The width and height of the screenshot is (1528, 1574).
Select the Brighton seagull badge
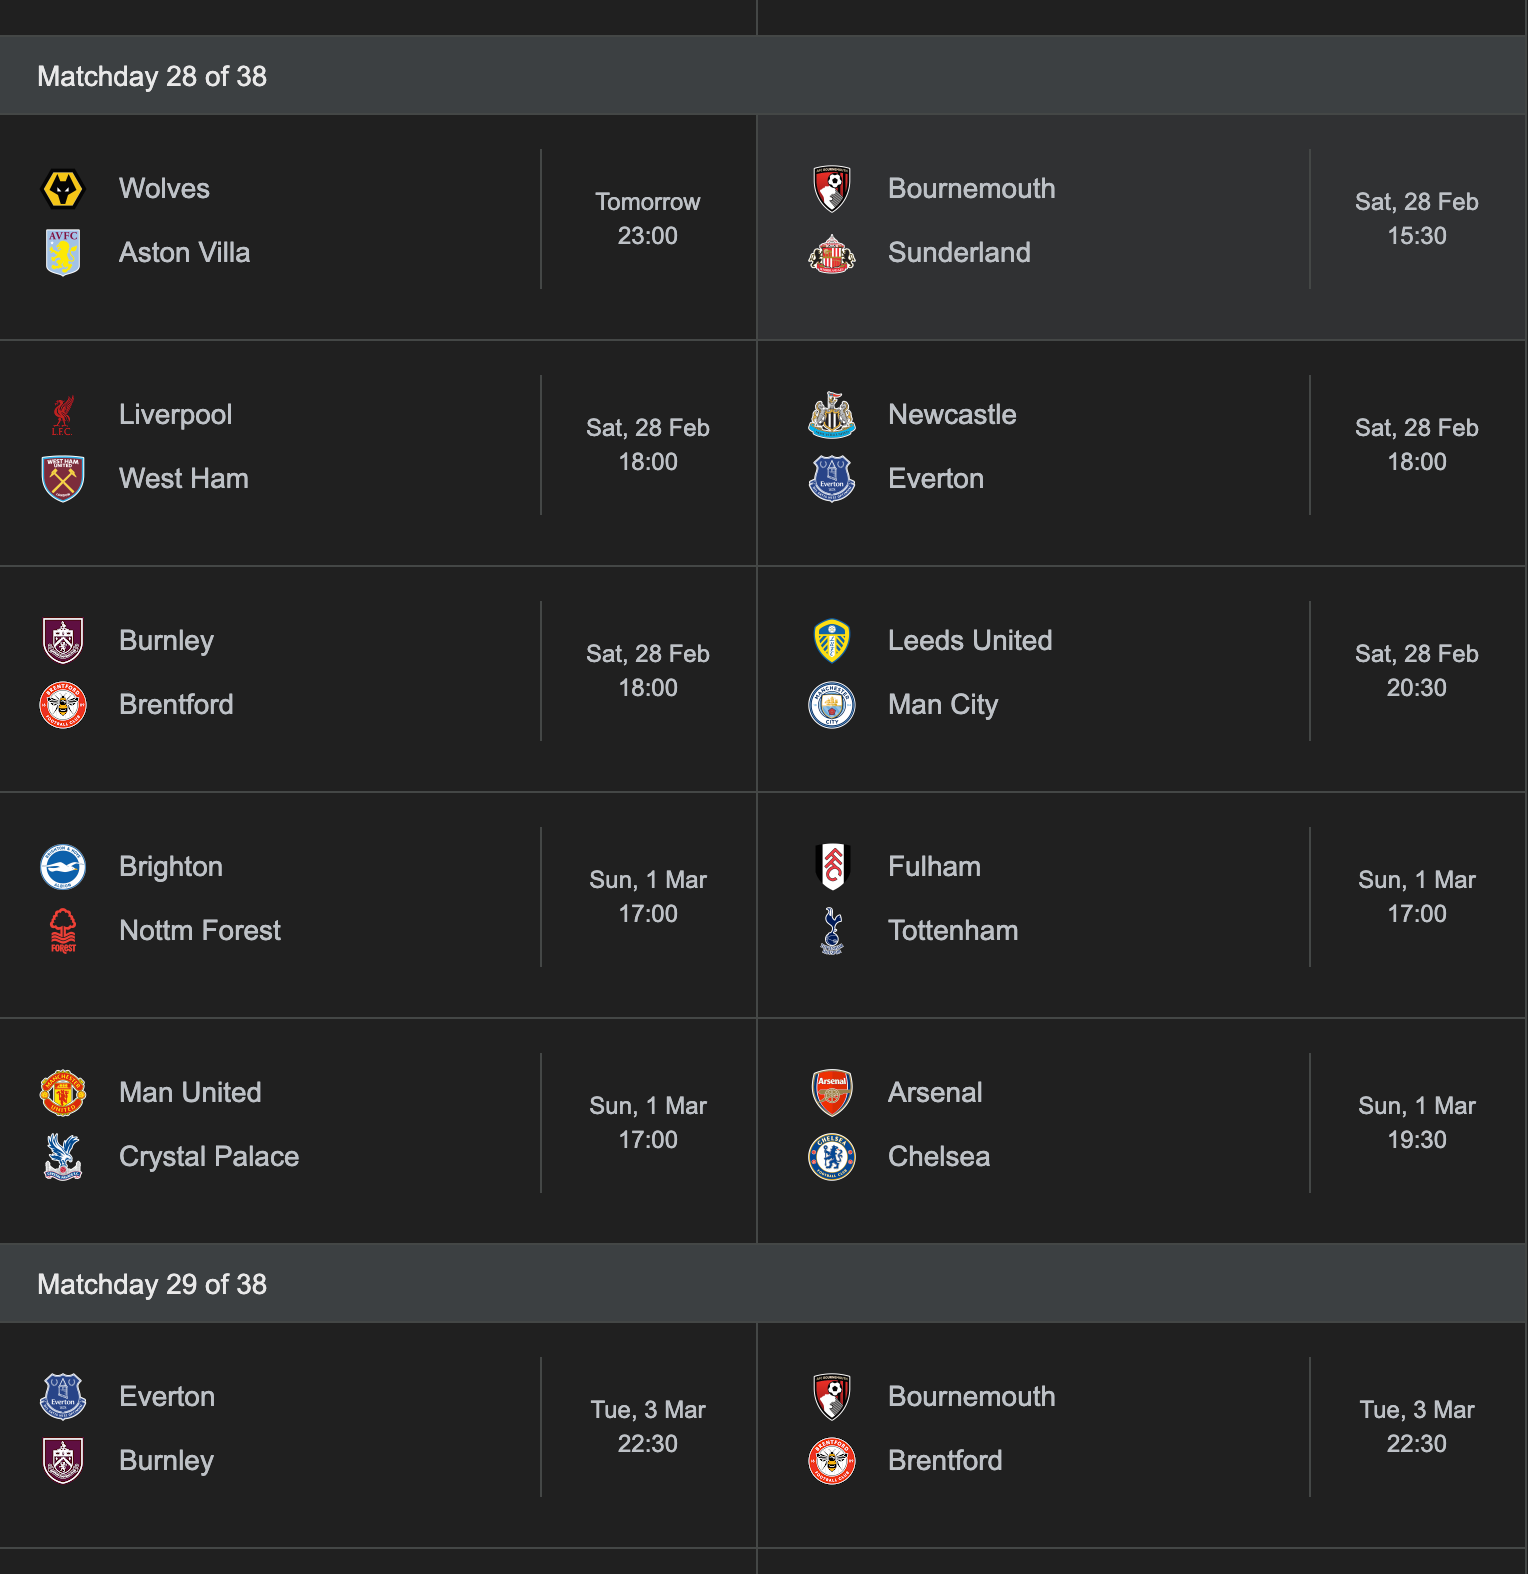coord(62,866)
